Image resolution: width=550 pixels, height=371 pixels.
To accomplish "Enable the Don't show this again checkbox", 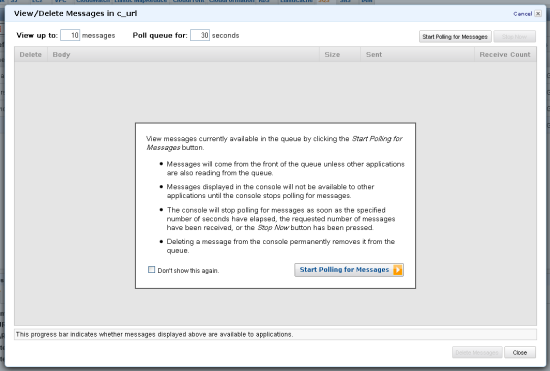I will pos(151,270).
